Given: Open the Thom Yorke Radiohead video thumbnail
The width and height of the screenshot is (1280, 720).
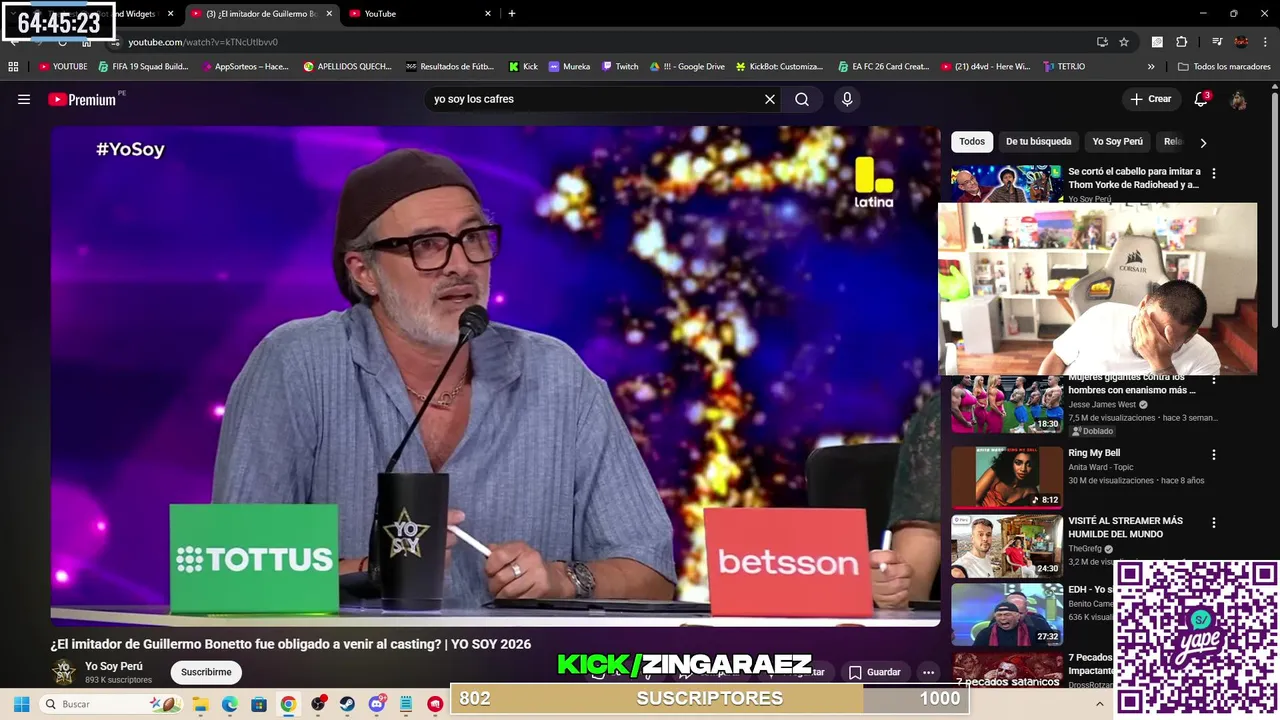Looking at the screenshot, I should click(x=1006, y=184).
